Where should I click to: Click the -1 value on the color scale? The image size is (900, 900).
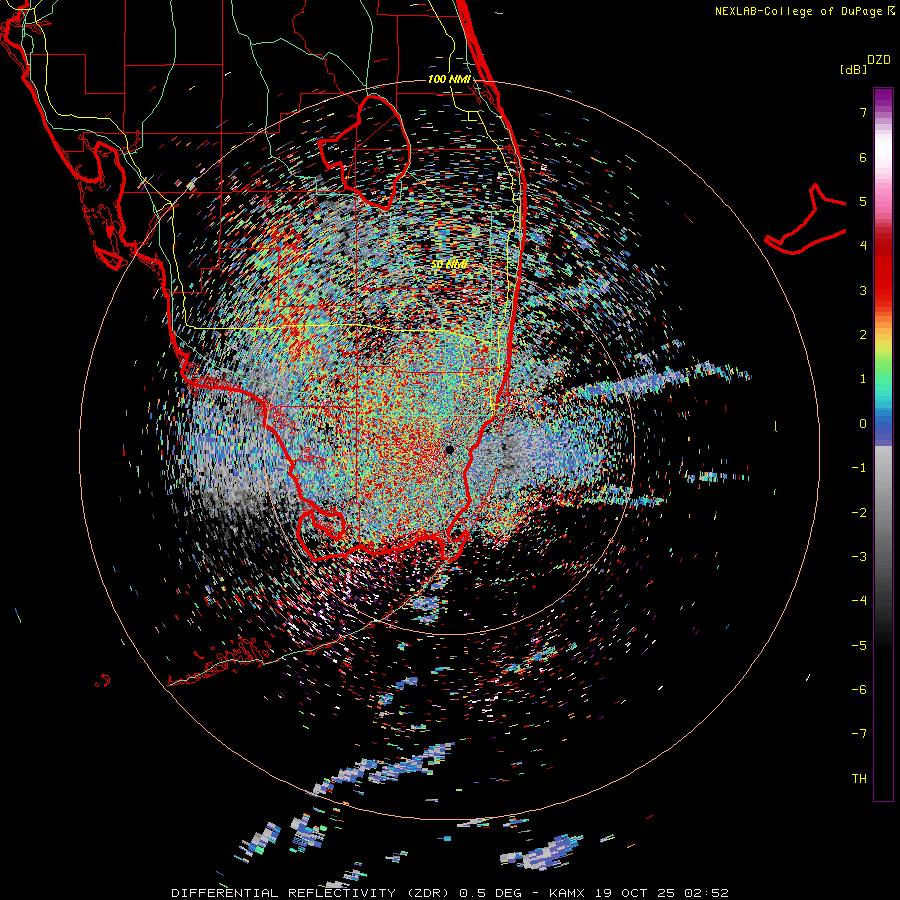click(859, 468)
